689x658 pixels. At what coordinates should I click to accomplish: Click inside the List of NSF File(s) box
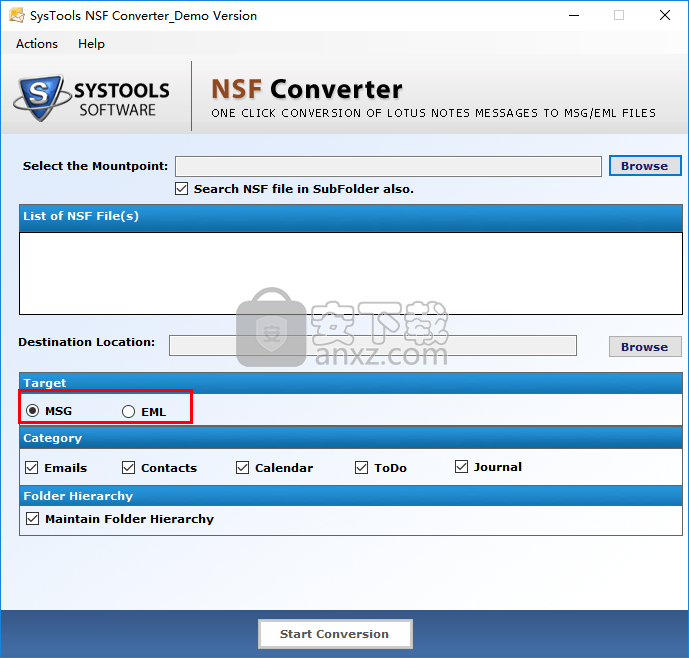351,273
